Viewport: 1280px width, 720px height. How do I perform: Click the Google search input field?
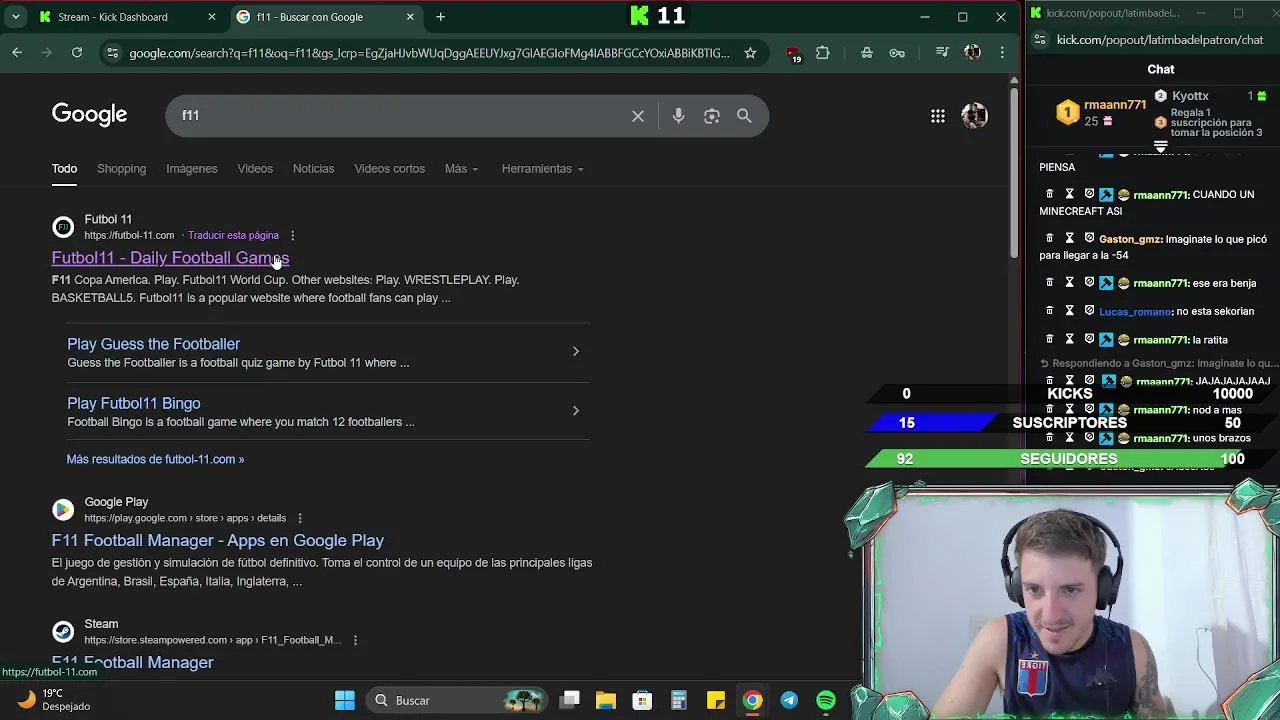coord(400,116)
